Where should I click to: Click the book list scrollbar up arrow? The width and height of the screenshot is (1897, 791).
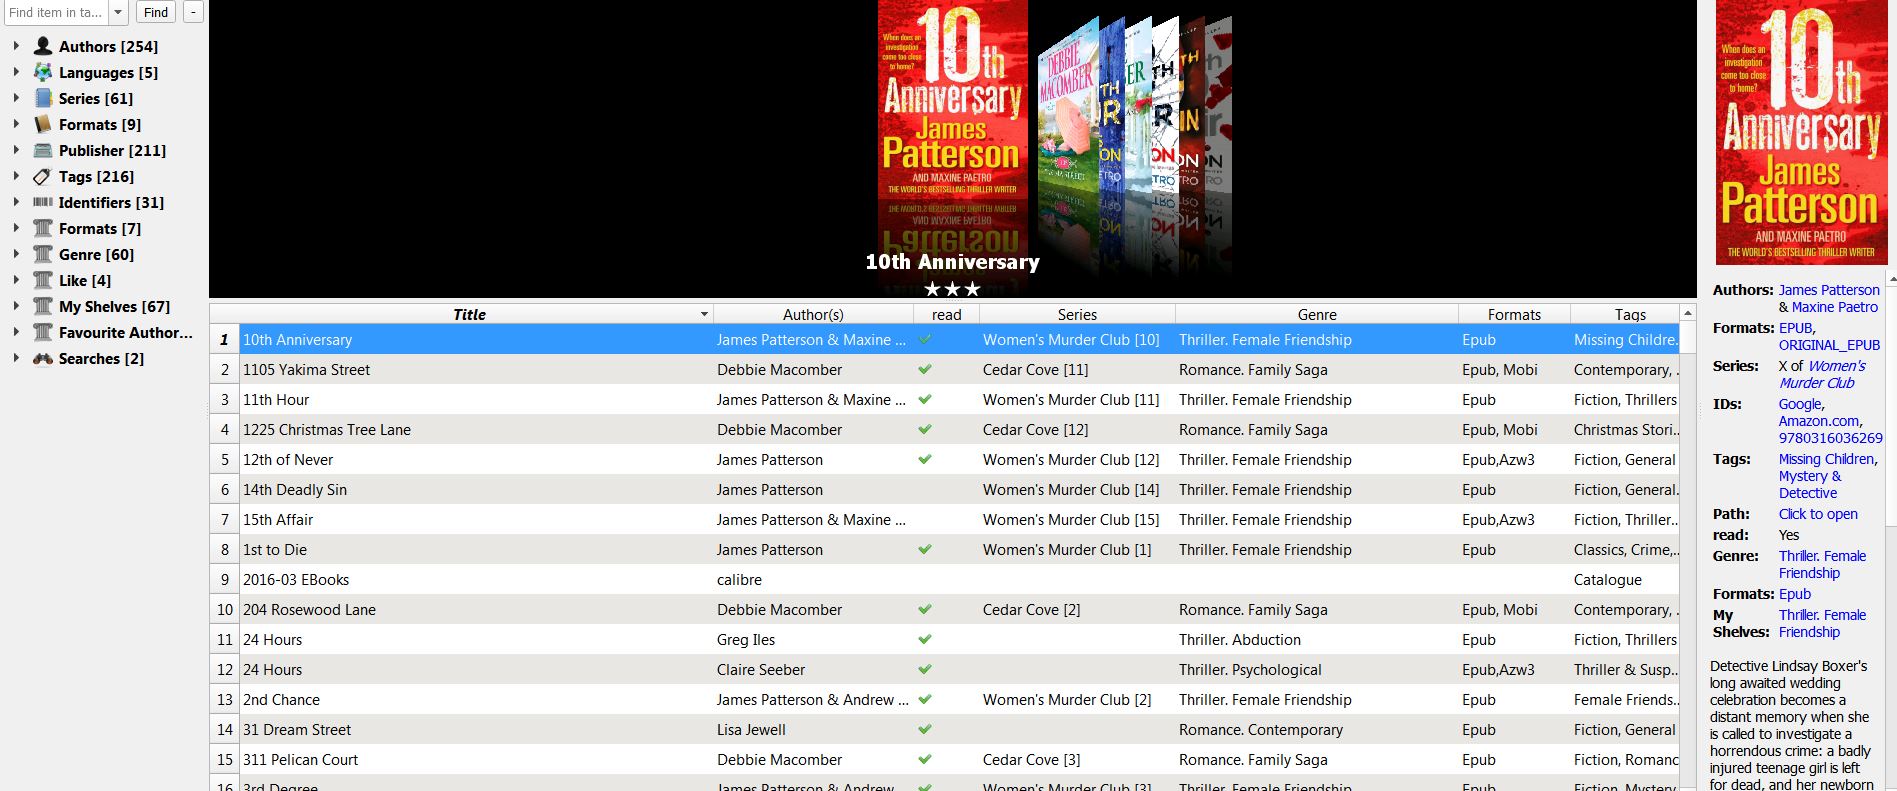[1689, 313]
